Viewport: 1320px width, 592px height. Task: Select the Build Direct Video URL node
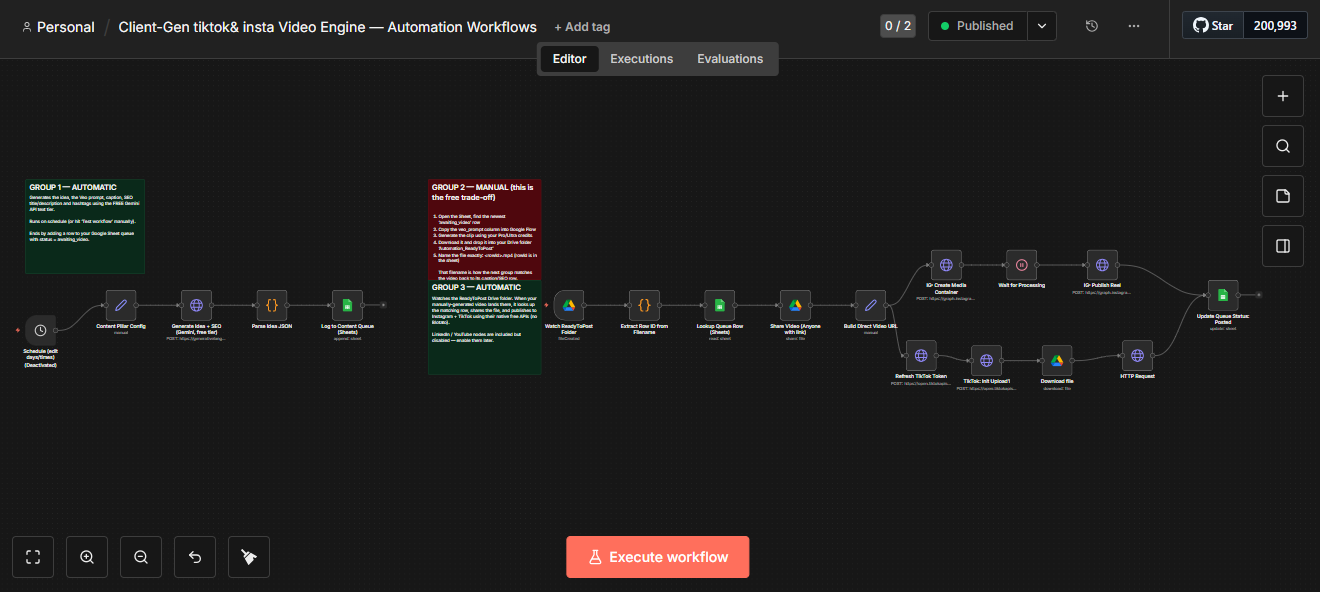(x=870, y=305)
